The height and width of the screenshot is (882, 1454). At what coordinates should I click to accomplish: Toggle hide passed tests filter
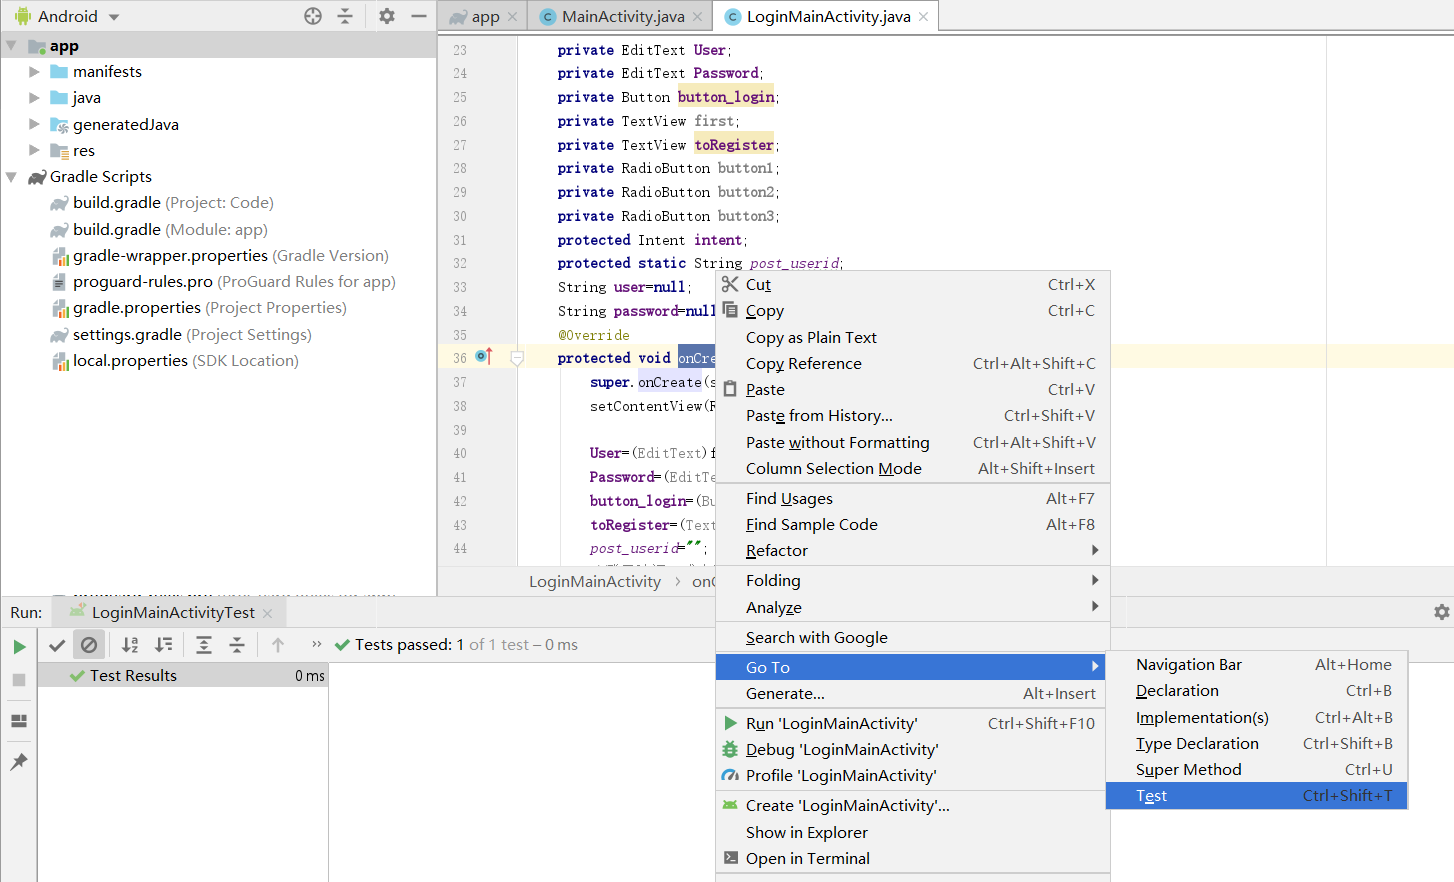pos(89,644)
